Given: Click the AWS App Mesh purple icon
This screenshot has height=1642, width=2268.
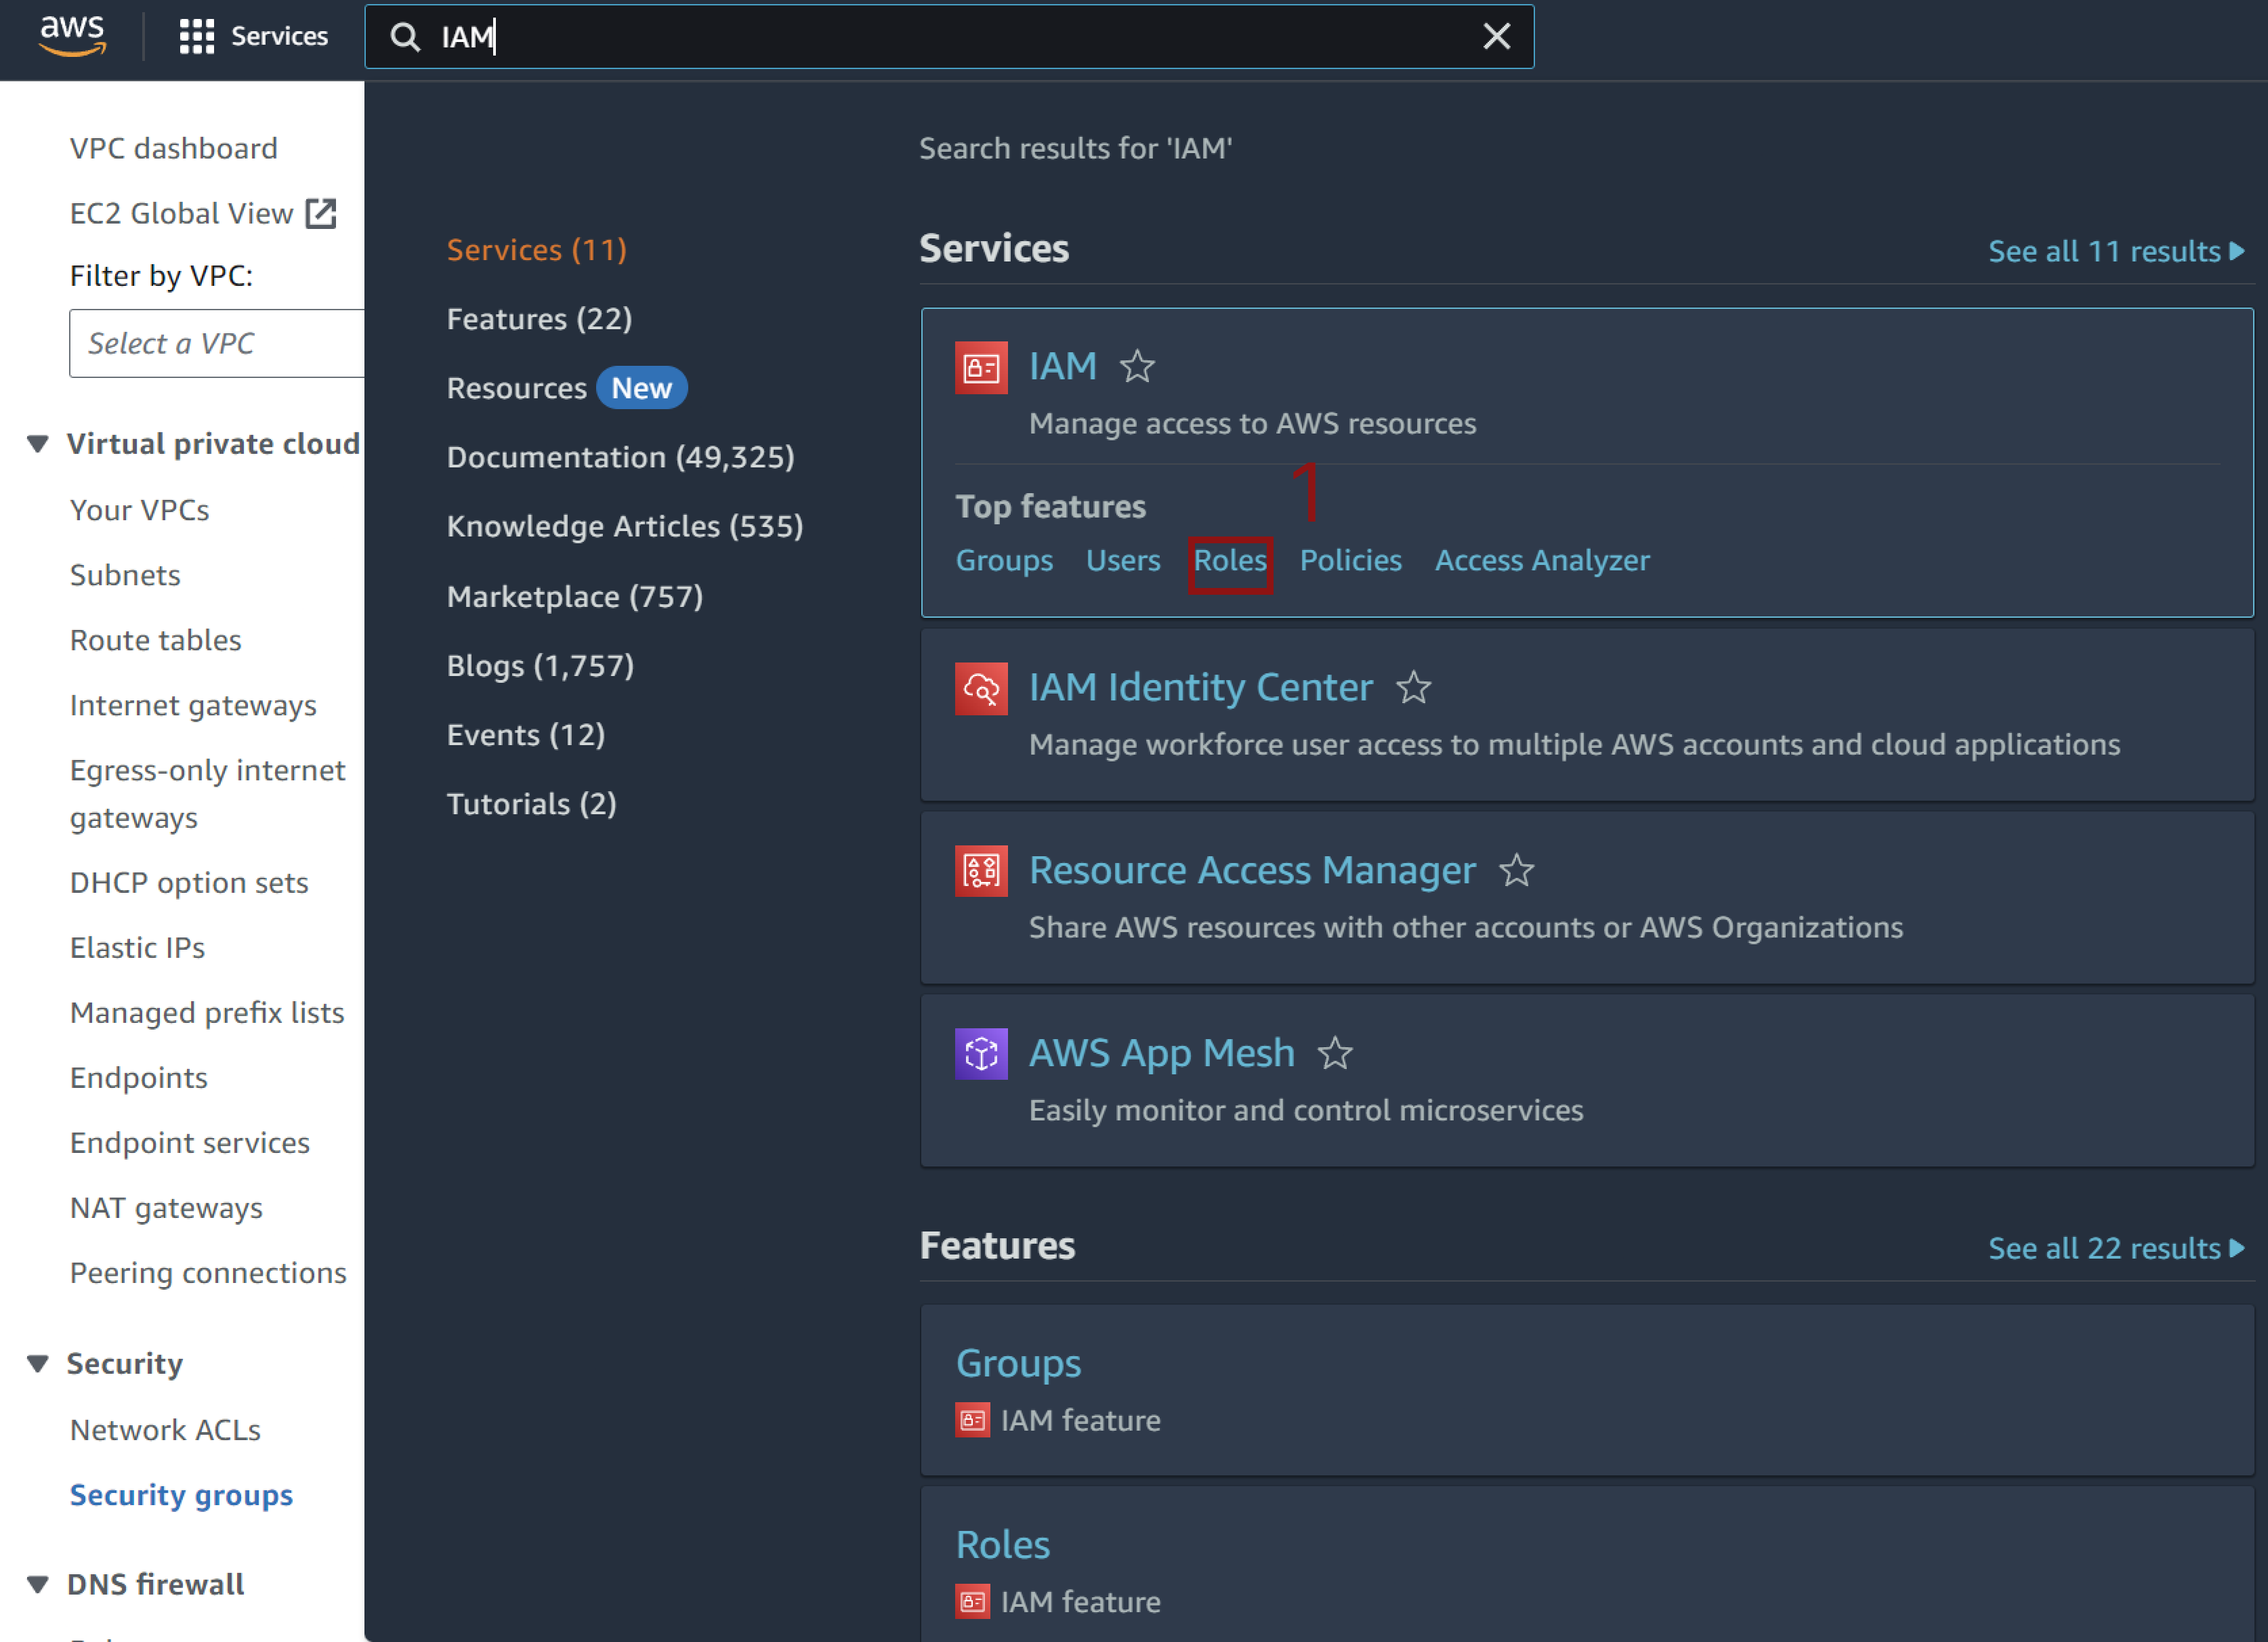Looking at the screenshot, I should 981,1054.
